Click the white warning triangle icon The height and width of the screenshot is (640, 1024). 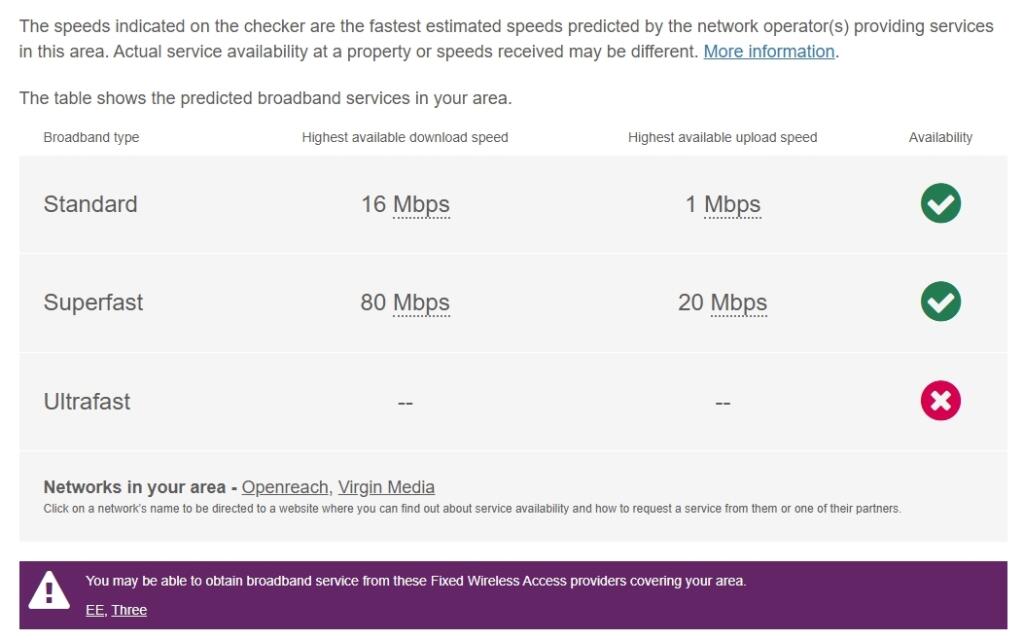[49, 591]
